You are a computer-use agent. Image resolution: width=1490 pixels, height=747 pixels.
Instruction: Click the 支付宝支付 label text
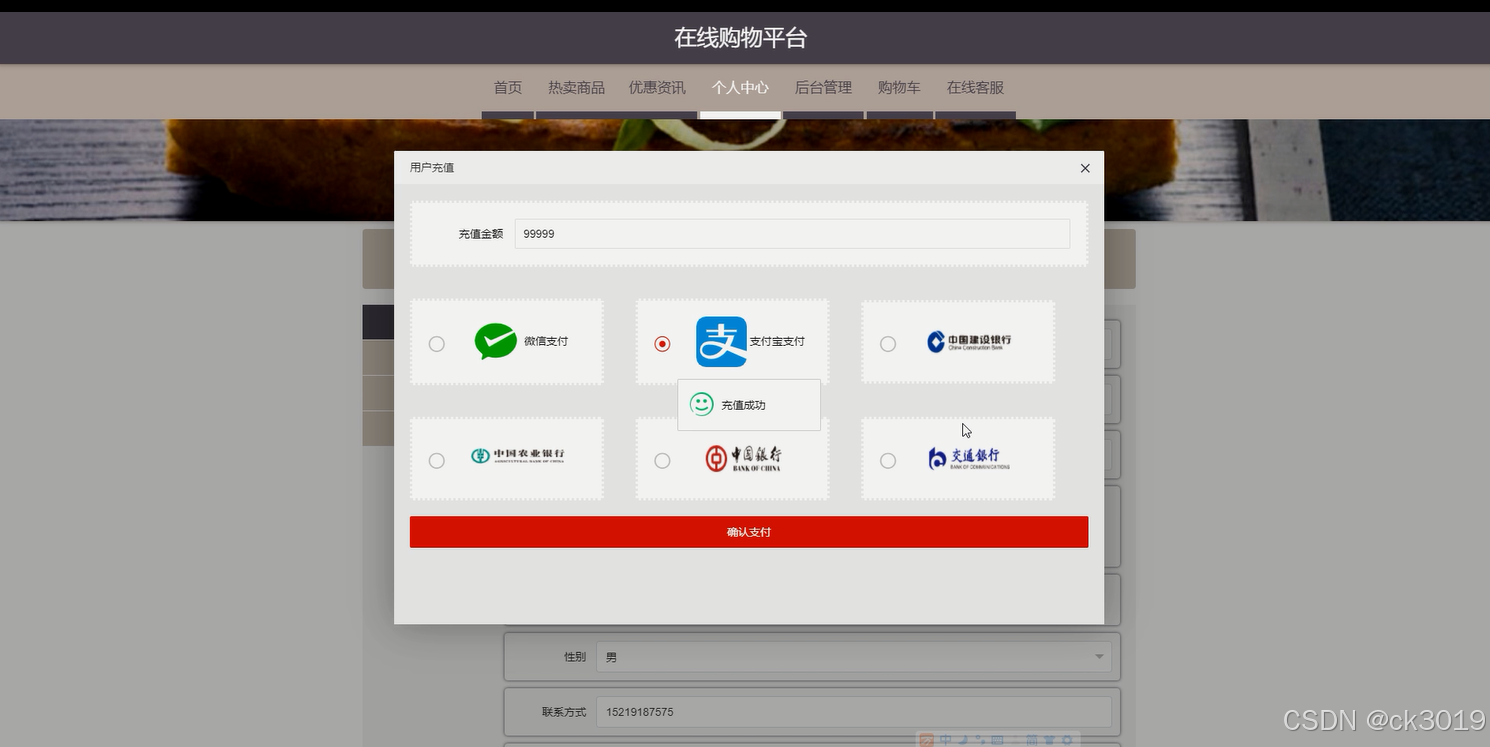pos(777,341)
